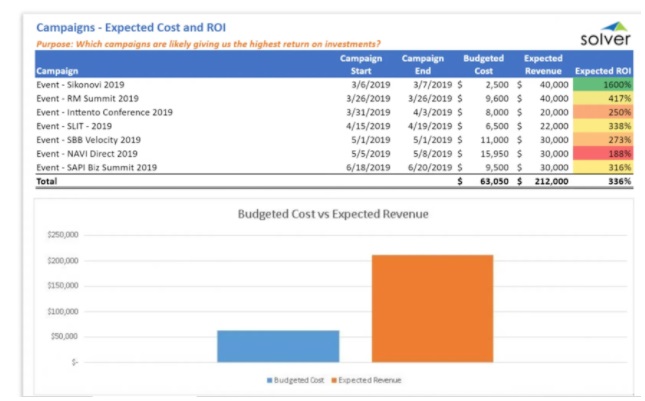Click the 6,500 budgeted cost value
The width and height of the screenshot is (645, 401).
coord(497,126)
